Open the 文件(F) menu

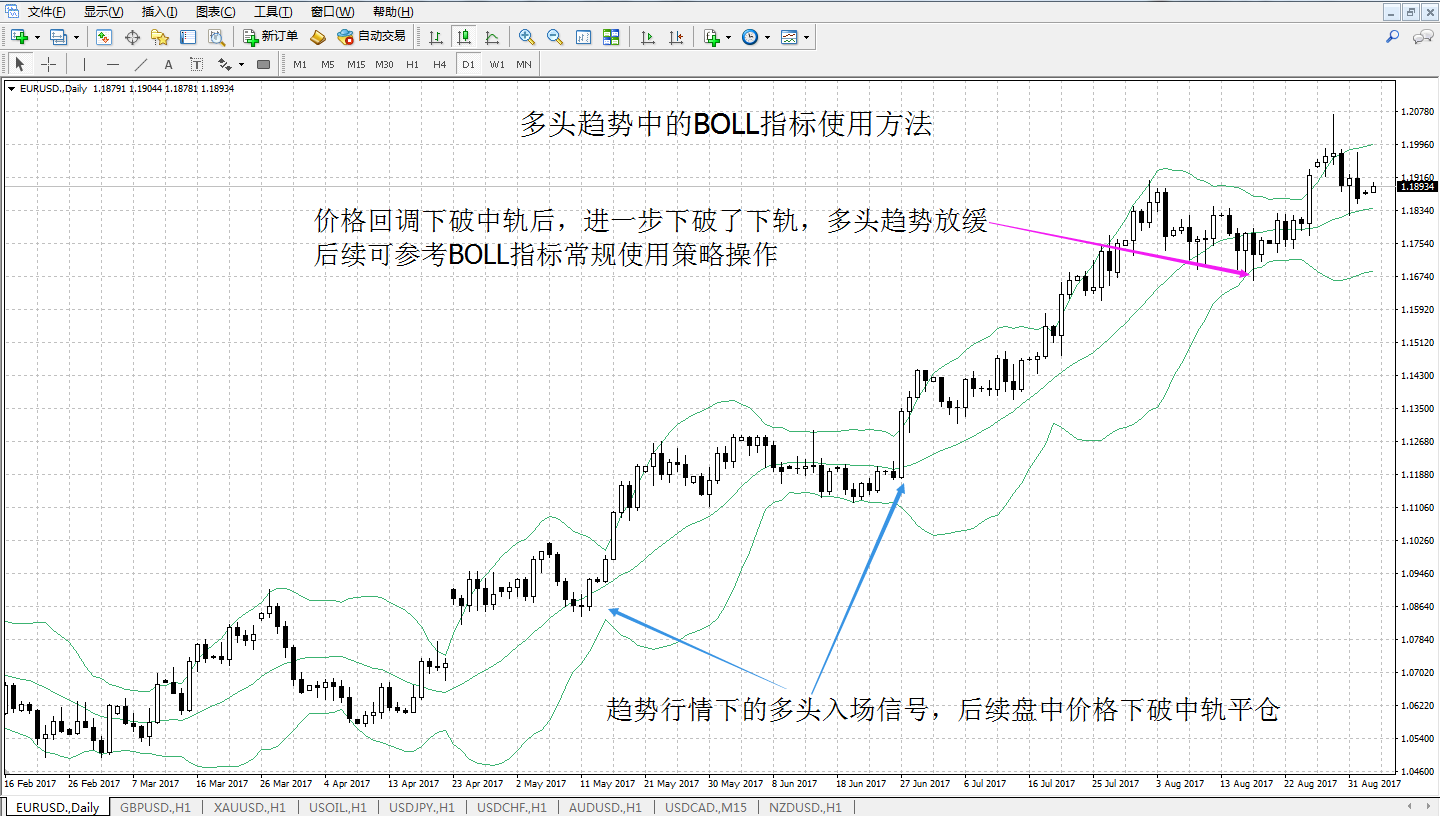tap(46, 12)
